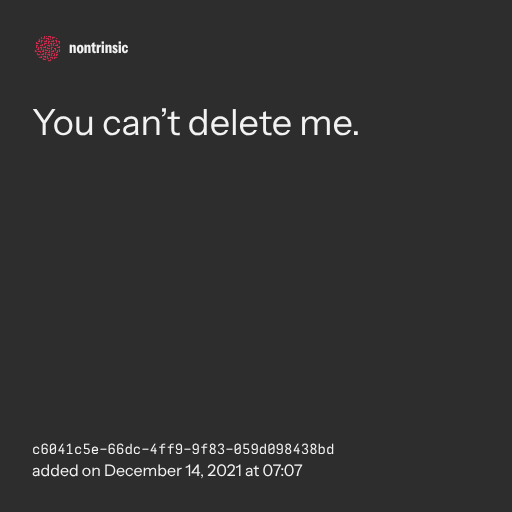Click the "added on December 14, 2021" line
Viewport: 512px width, 512px height.
point(167,471)
